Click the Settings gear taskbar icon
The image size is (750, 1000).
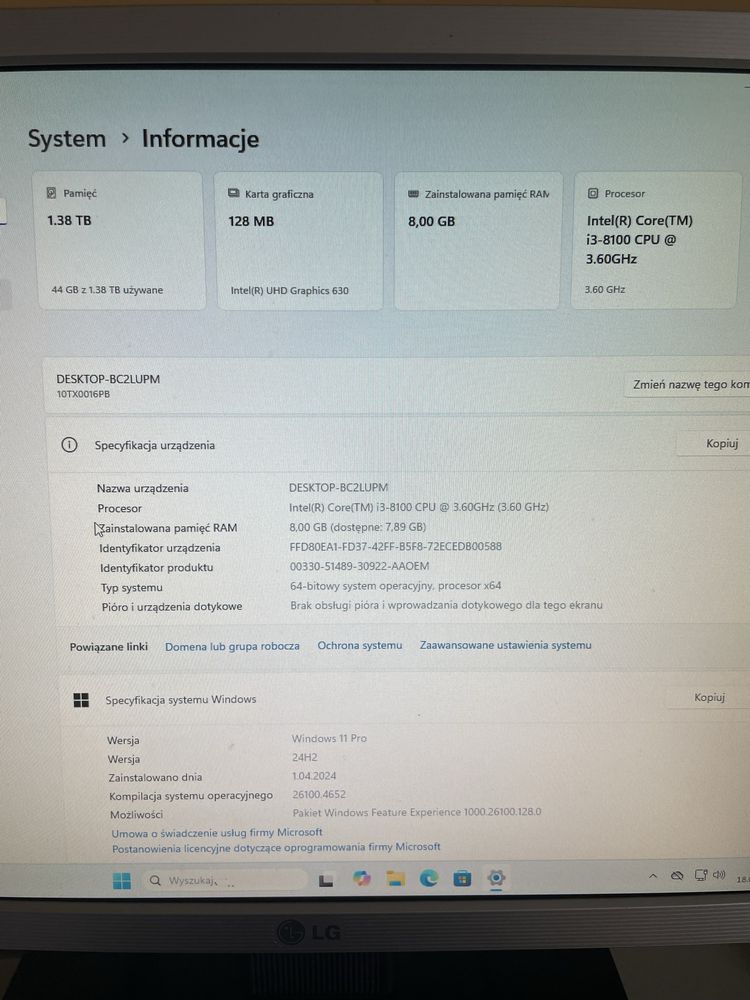click(496, 878)
